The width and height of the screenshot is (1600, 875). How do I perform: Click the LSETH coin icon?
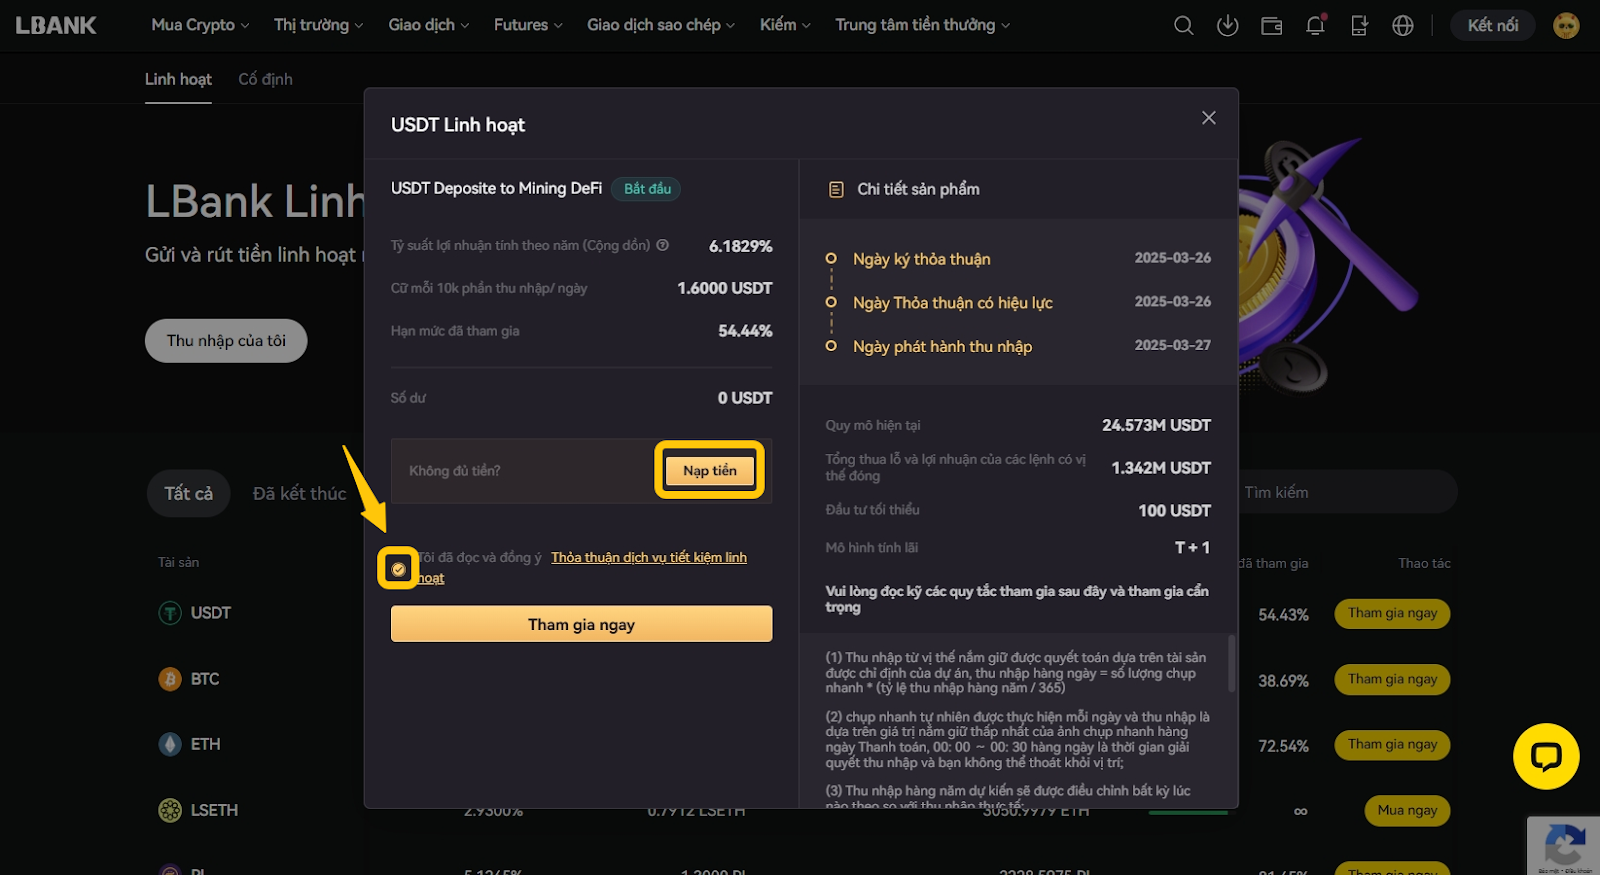[170, 810]
